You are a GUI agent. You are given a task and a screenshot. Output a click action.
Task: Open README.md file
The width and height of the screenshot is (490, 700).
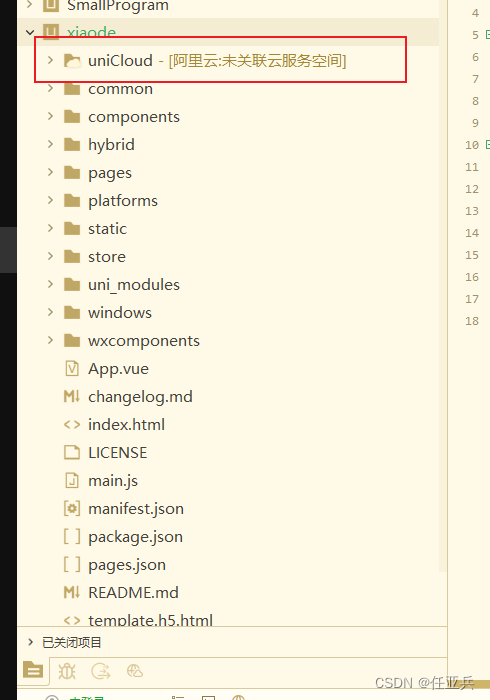[133, 592]
